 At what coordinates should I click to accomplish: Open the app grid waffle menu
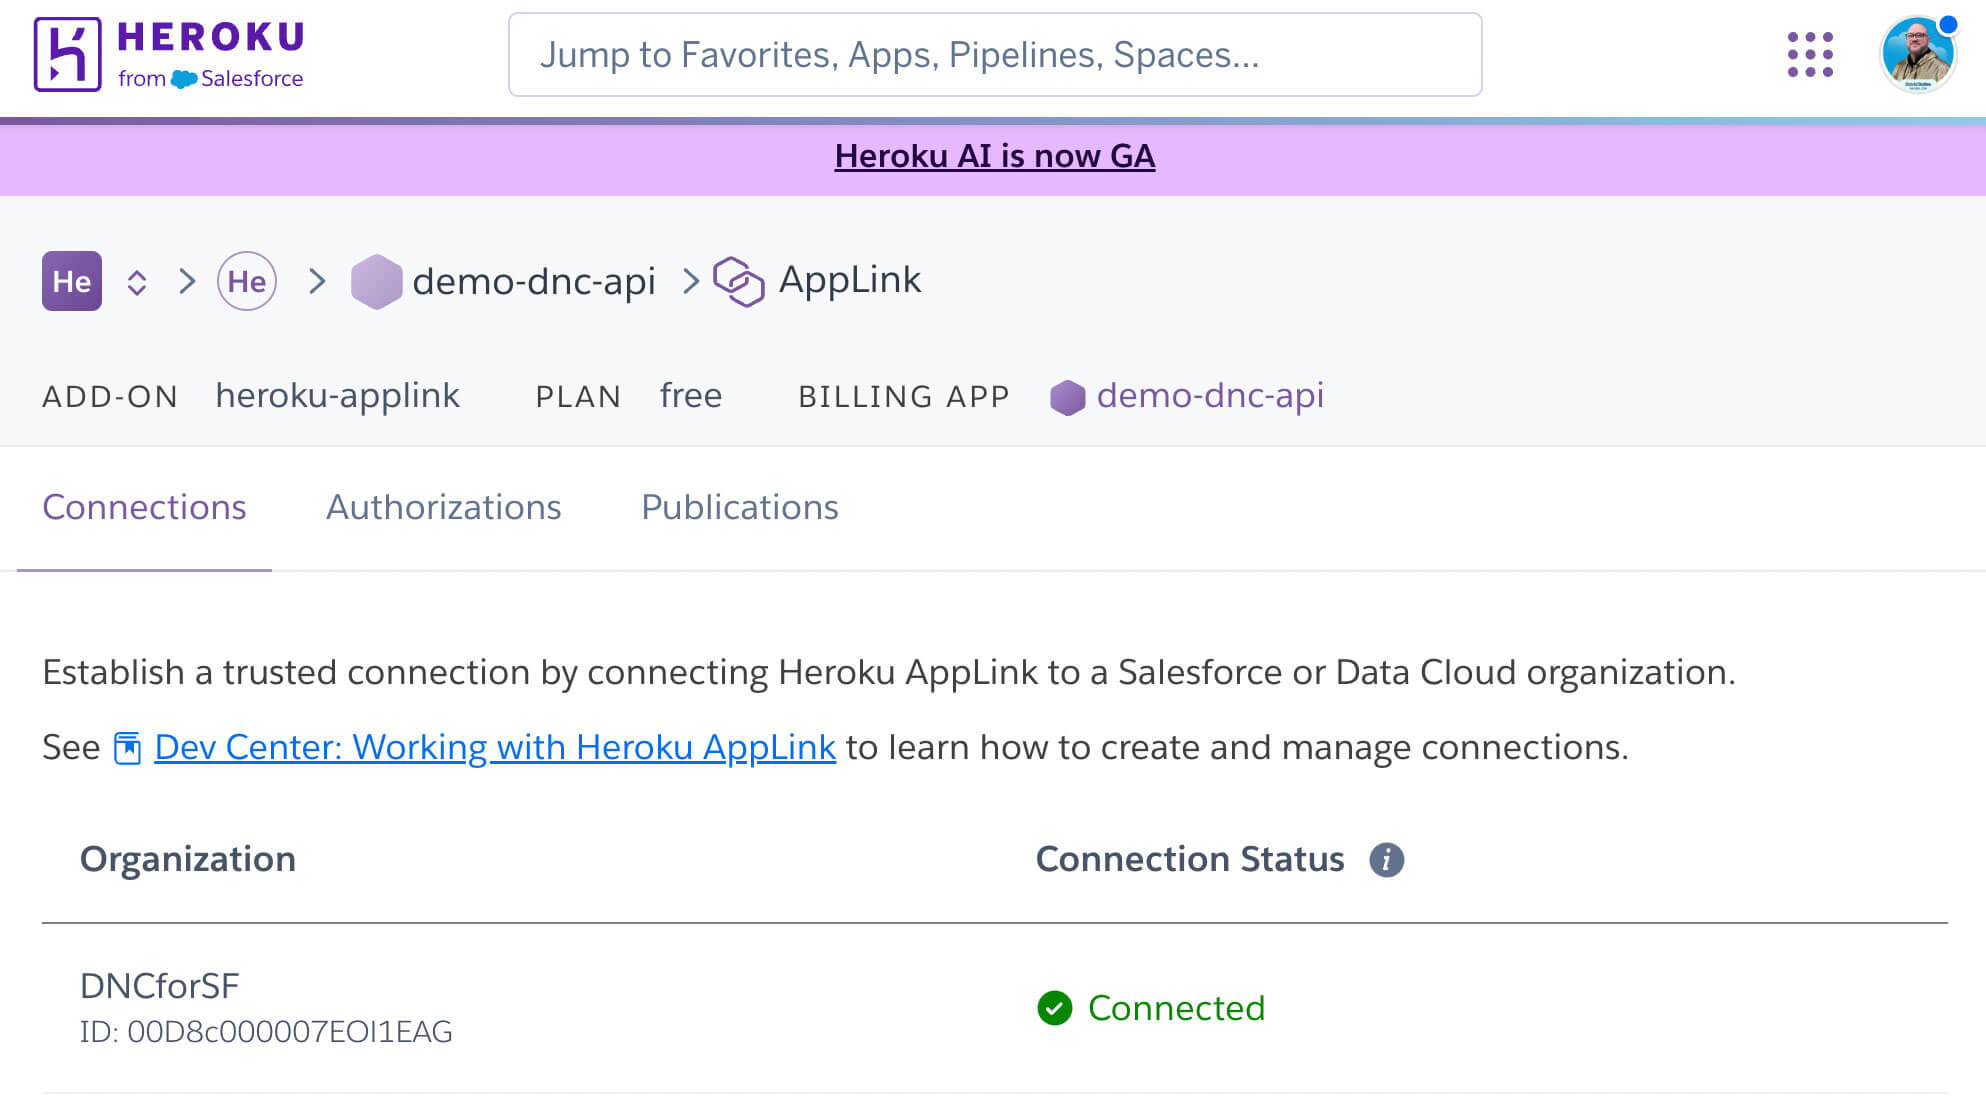[1808, 55]
